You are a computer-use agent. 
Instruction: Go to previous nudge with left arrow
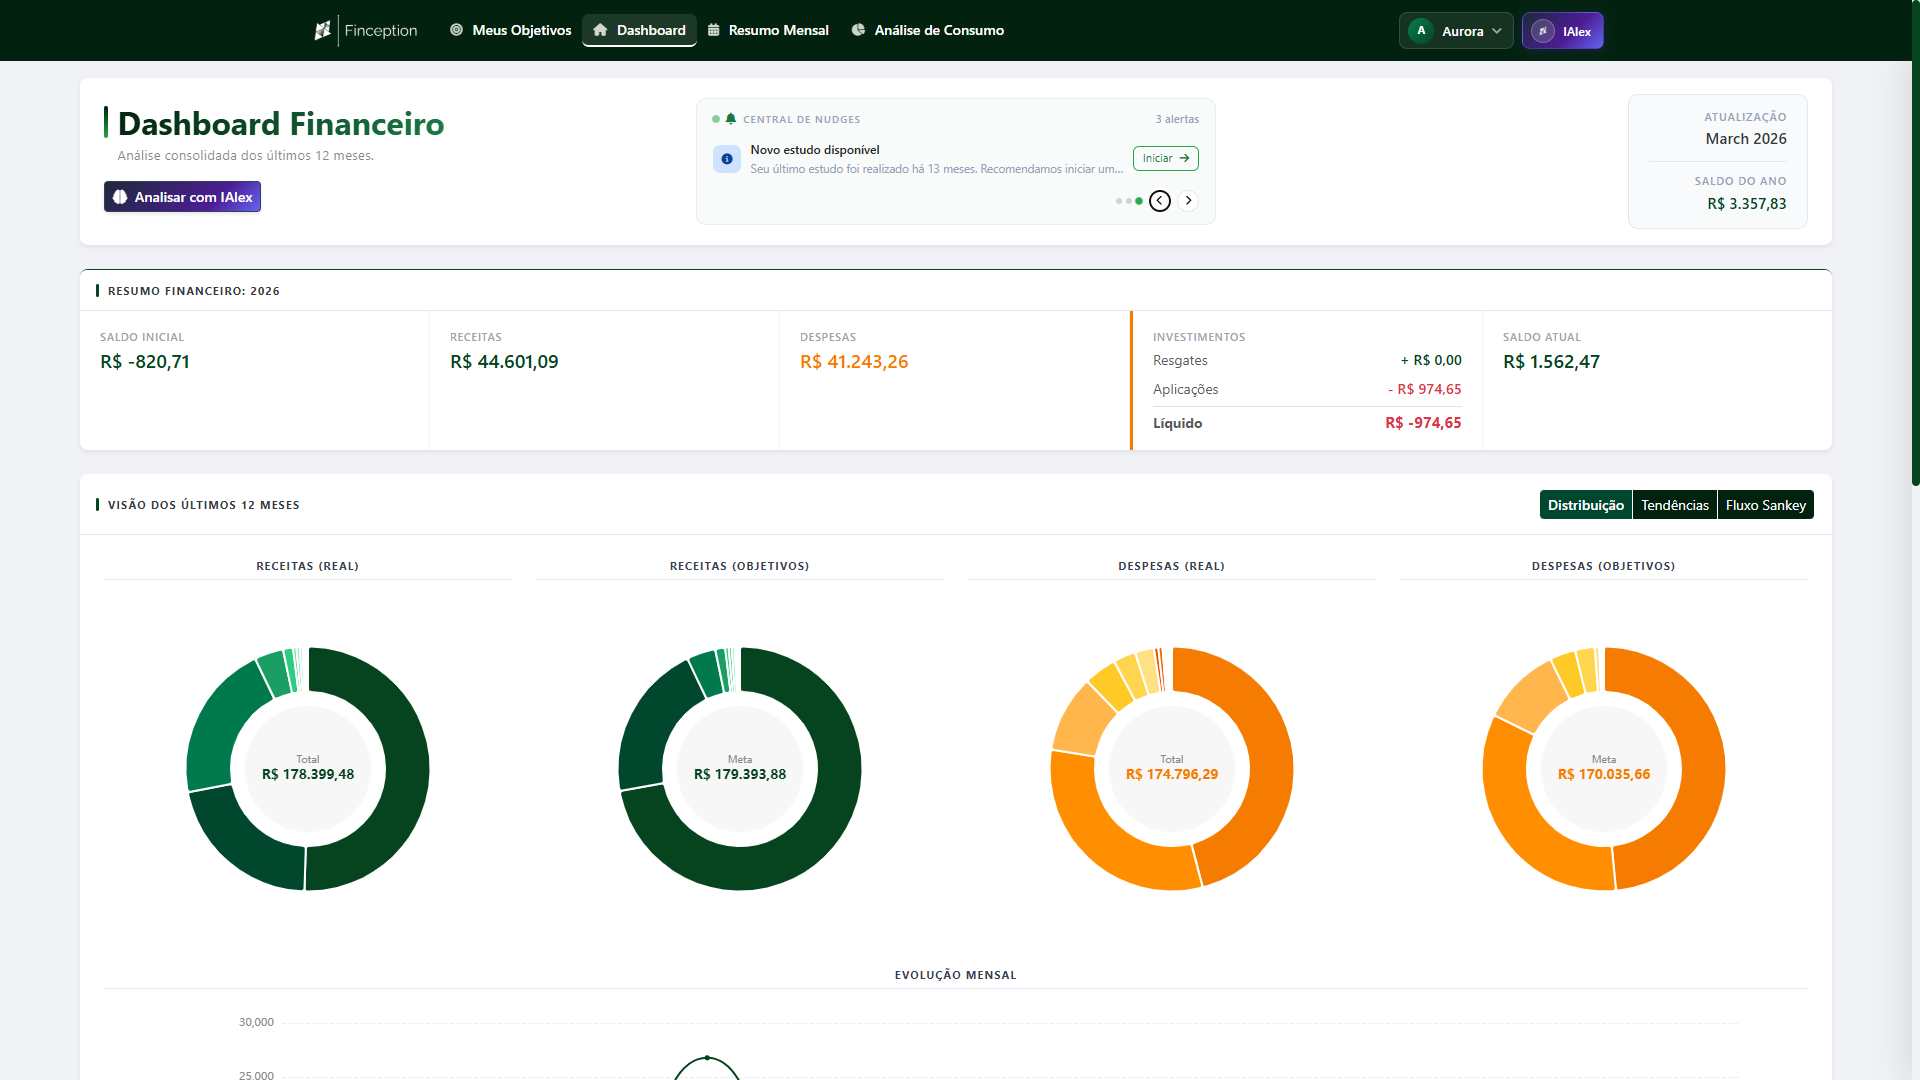1160,201
